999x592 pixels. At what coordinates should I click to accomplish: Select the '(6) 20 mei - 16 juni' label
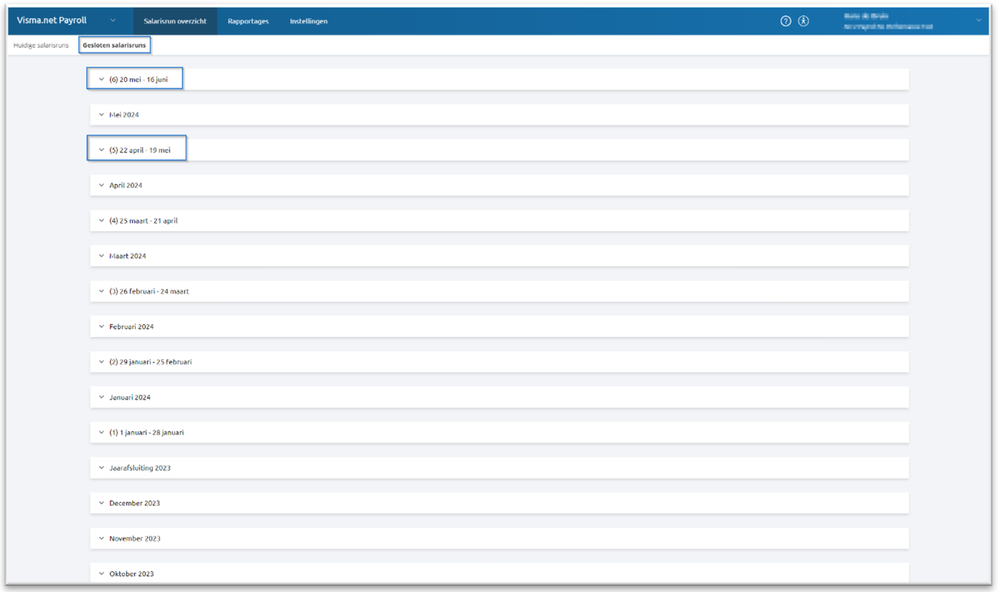point(138,80)
